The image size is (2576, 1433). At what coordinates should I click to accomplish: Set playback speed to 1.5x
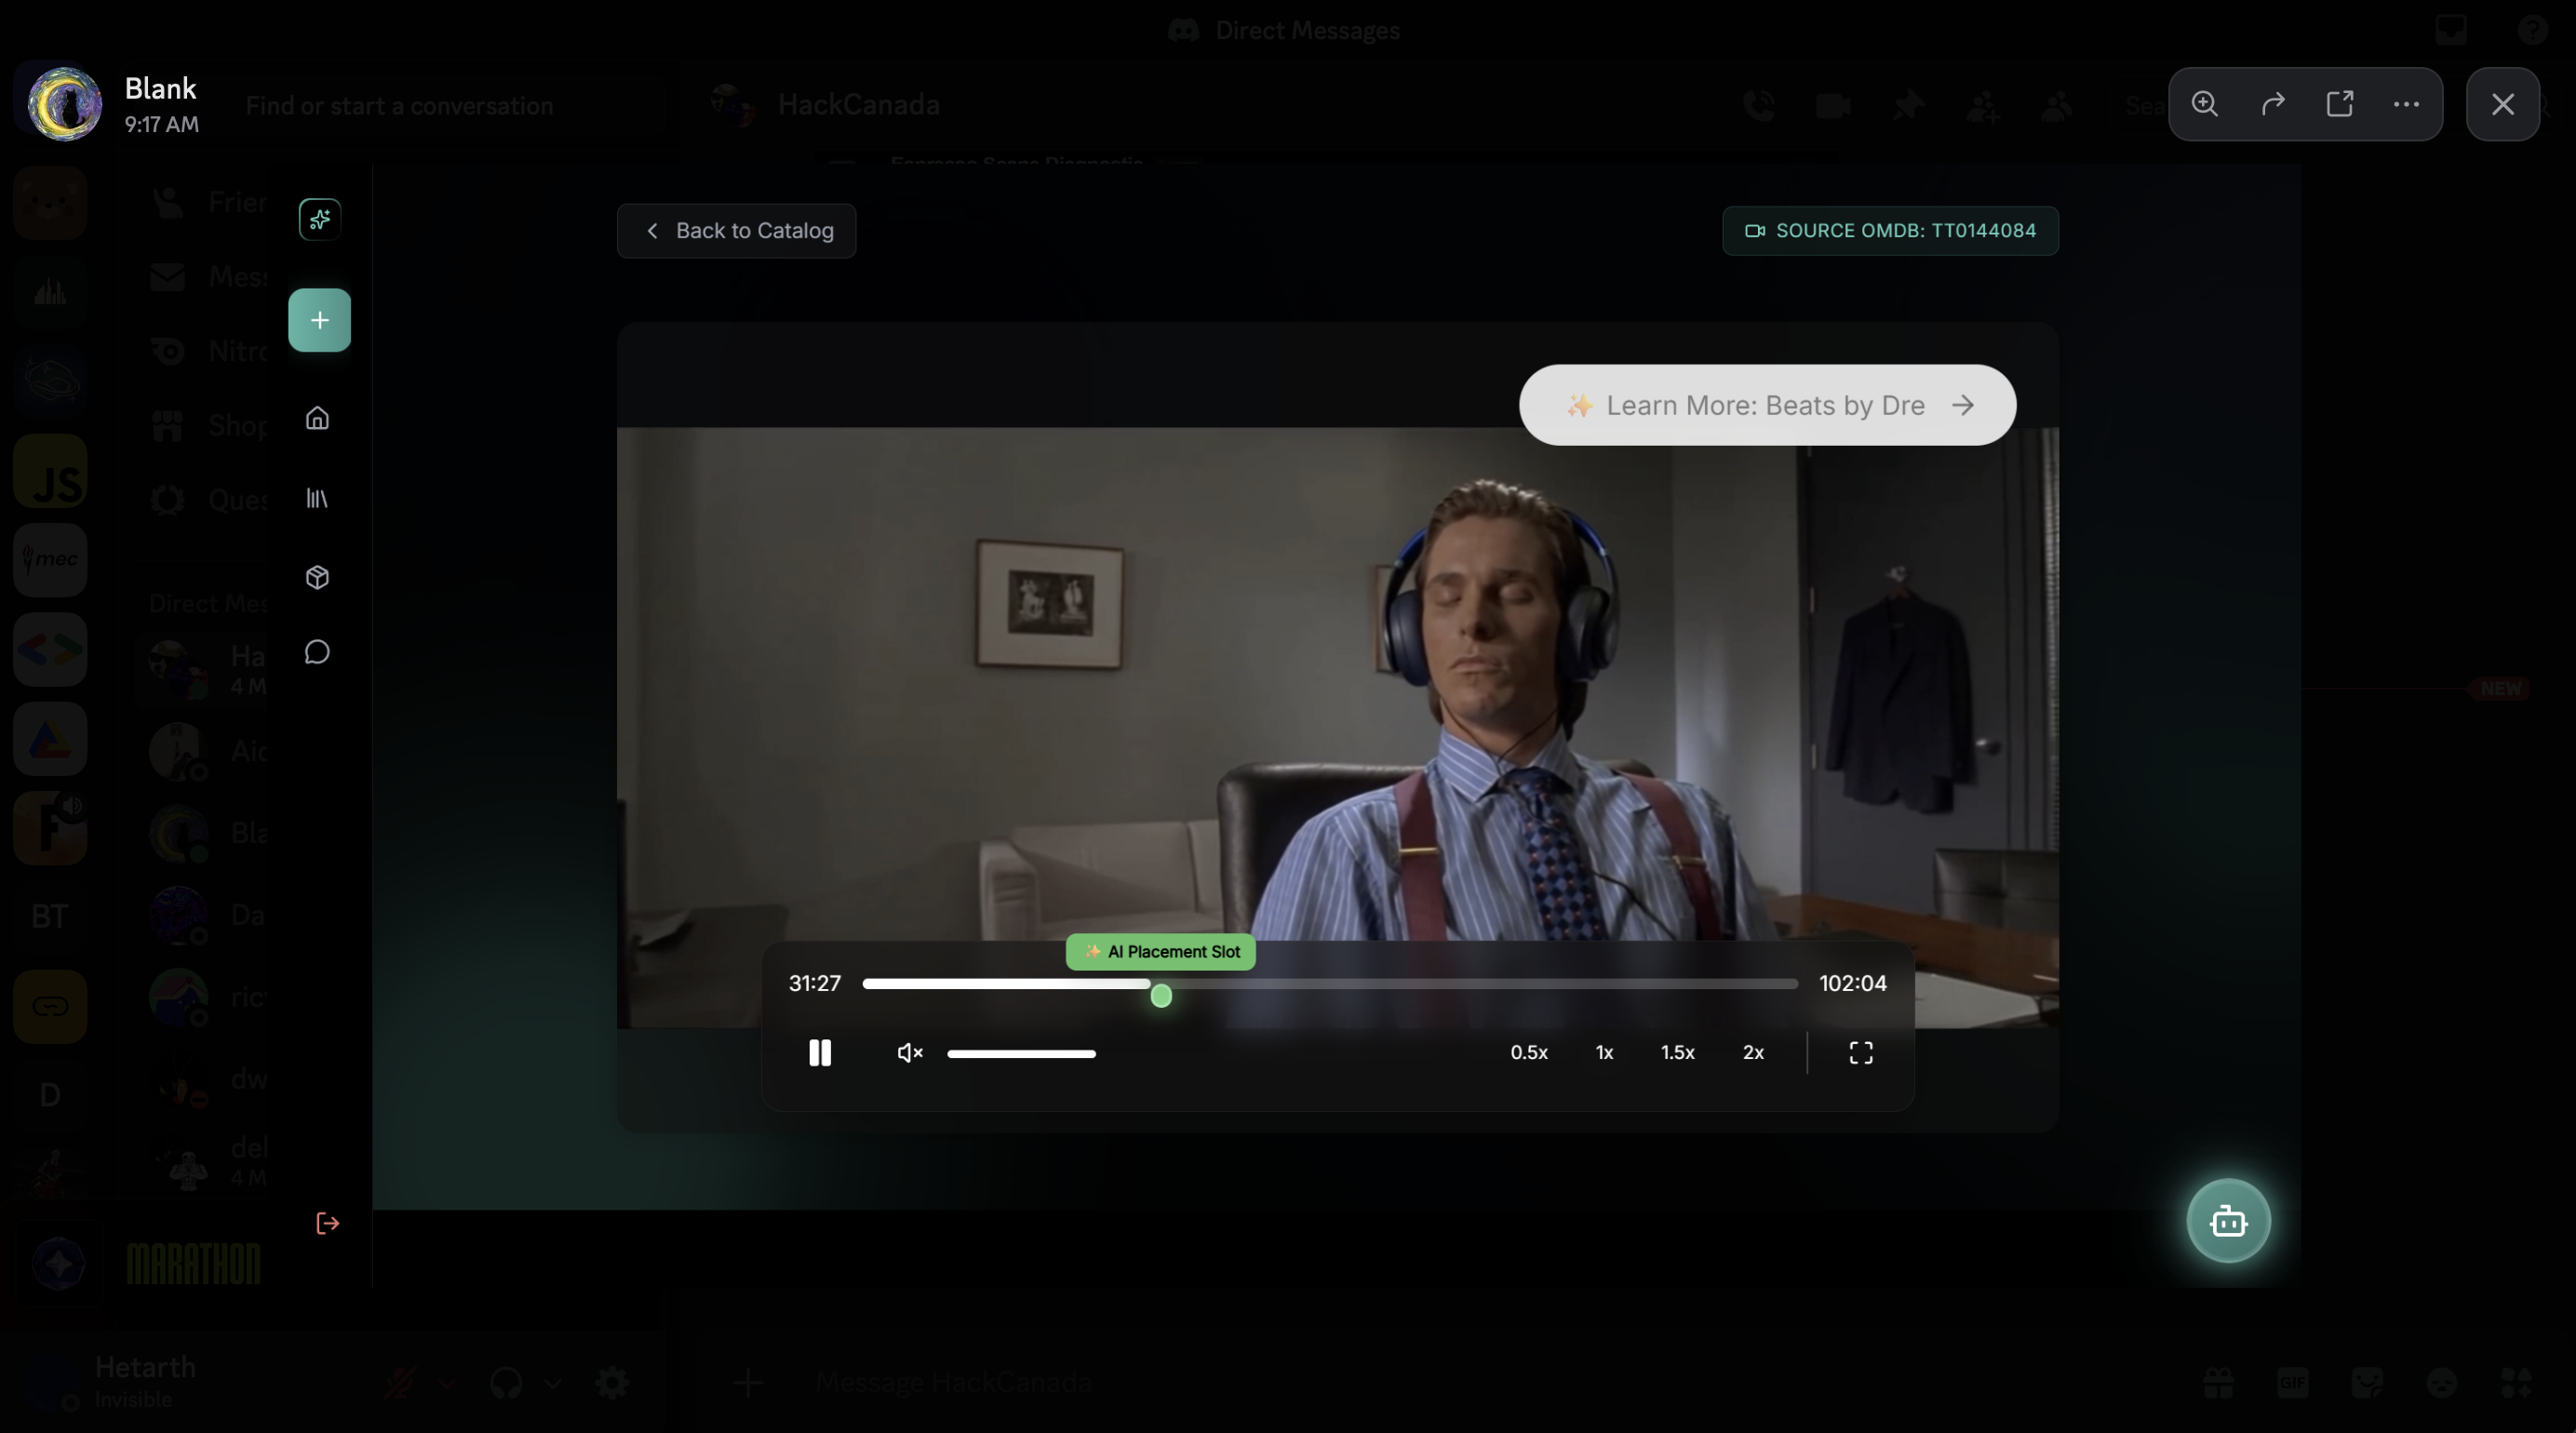tap(1677, 1052)
